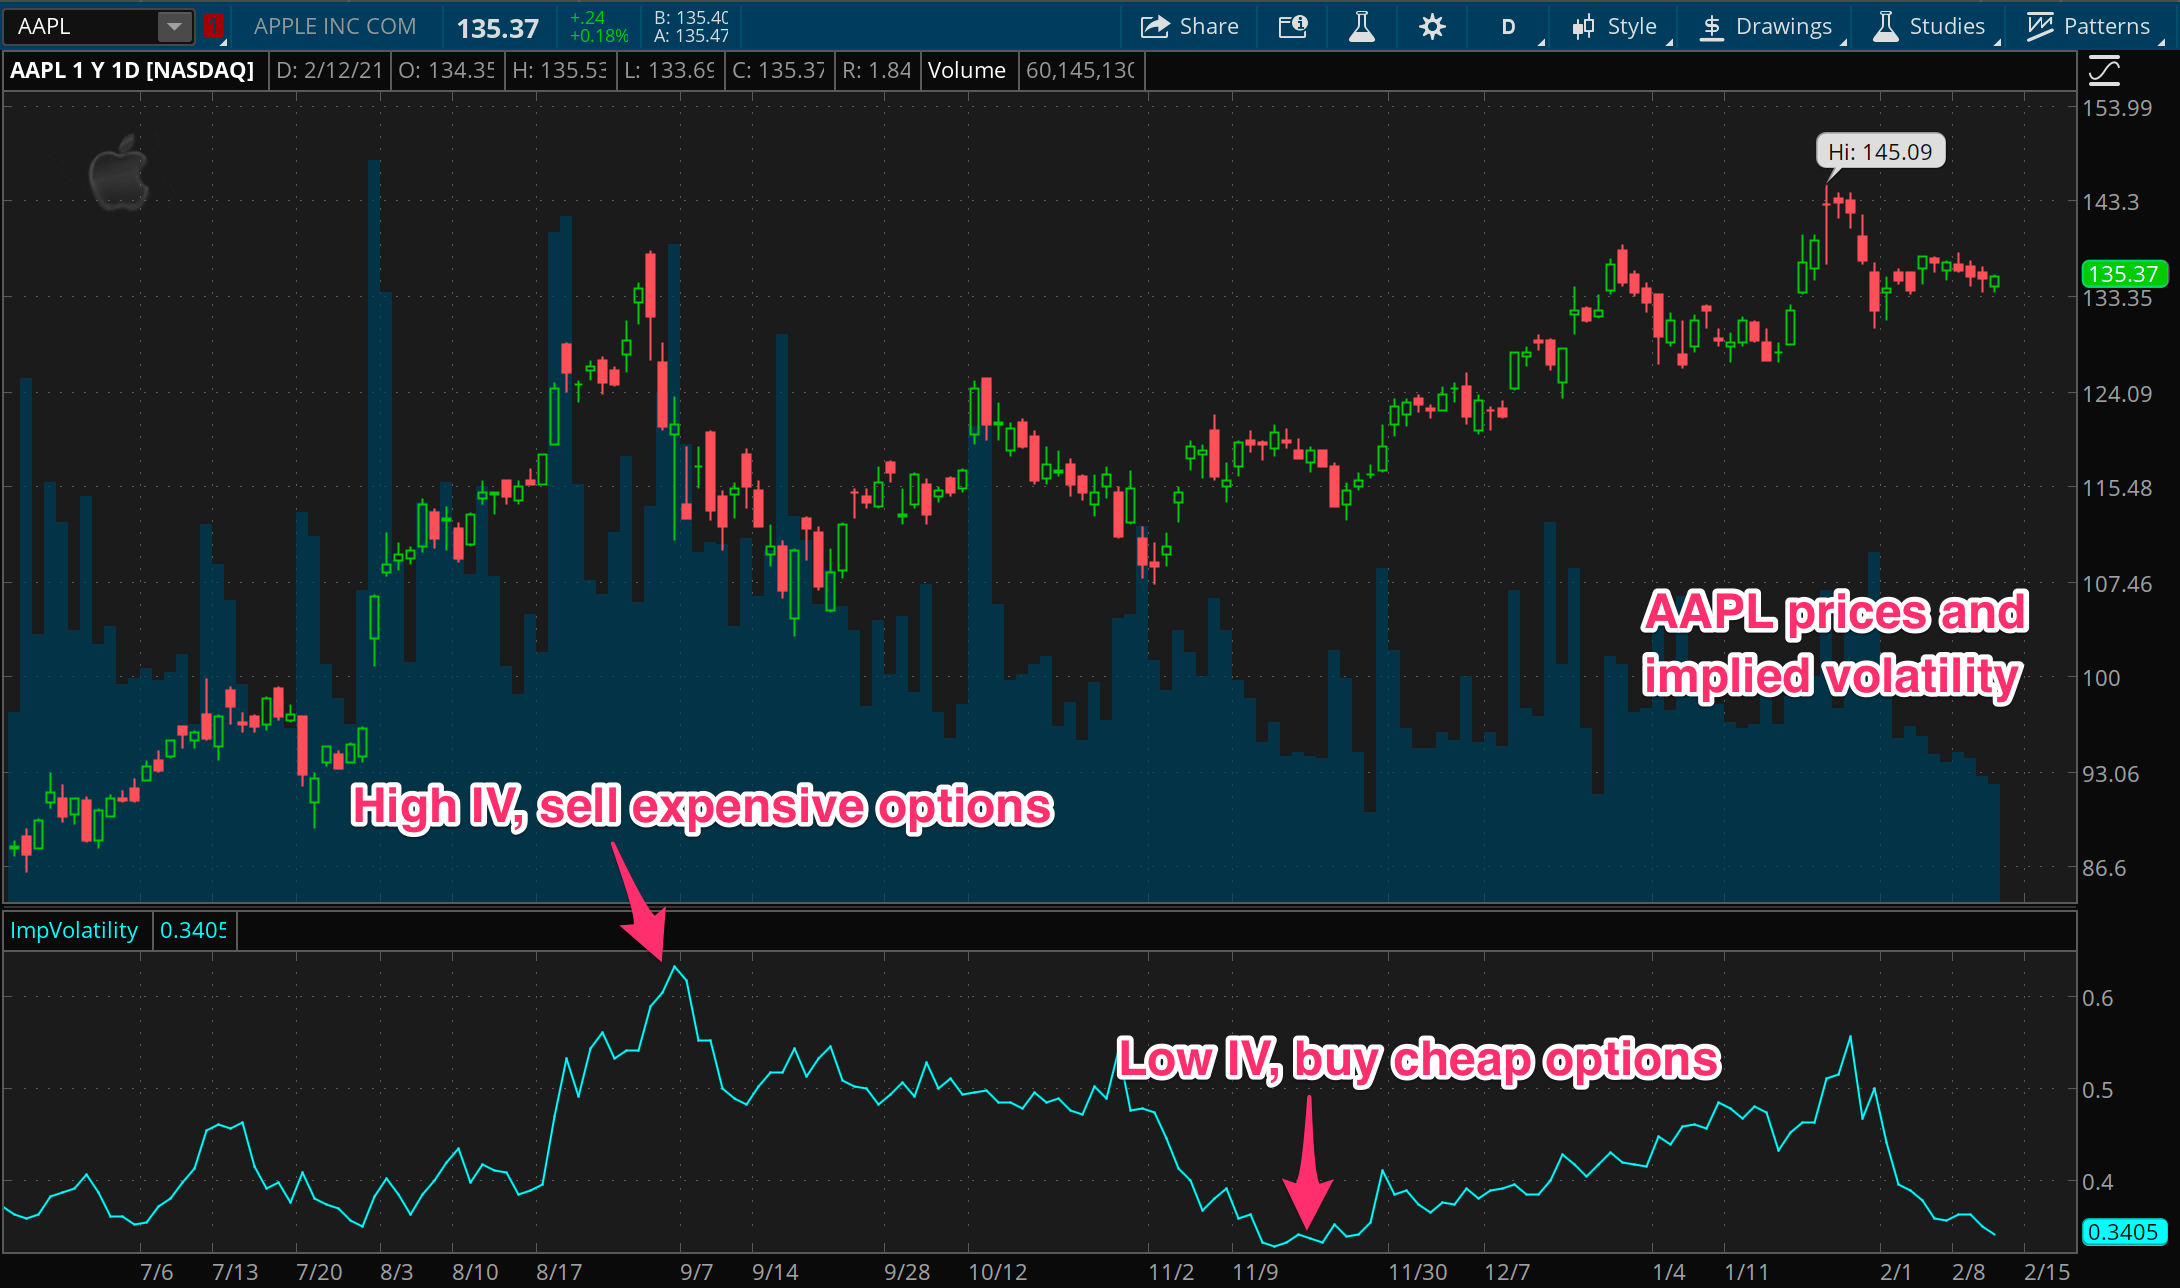The image size is (2180, 1288).
Task: Click the 9/7 date axis label
Action: (x=696, y=1271)
